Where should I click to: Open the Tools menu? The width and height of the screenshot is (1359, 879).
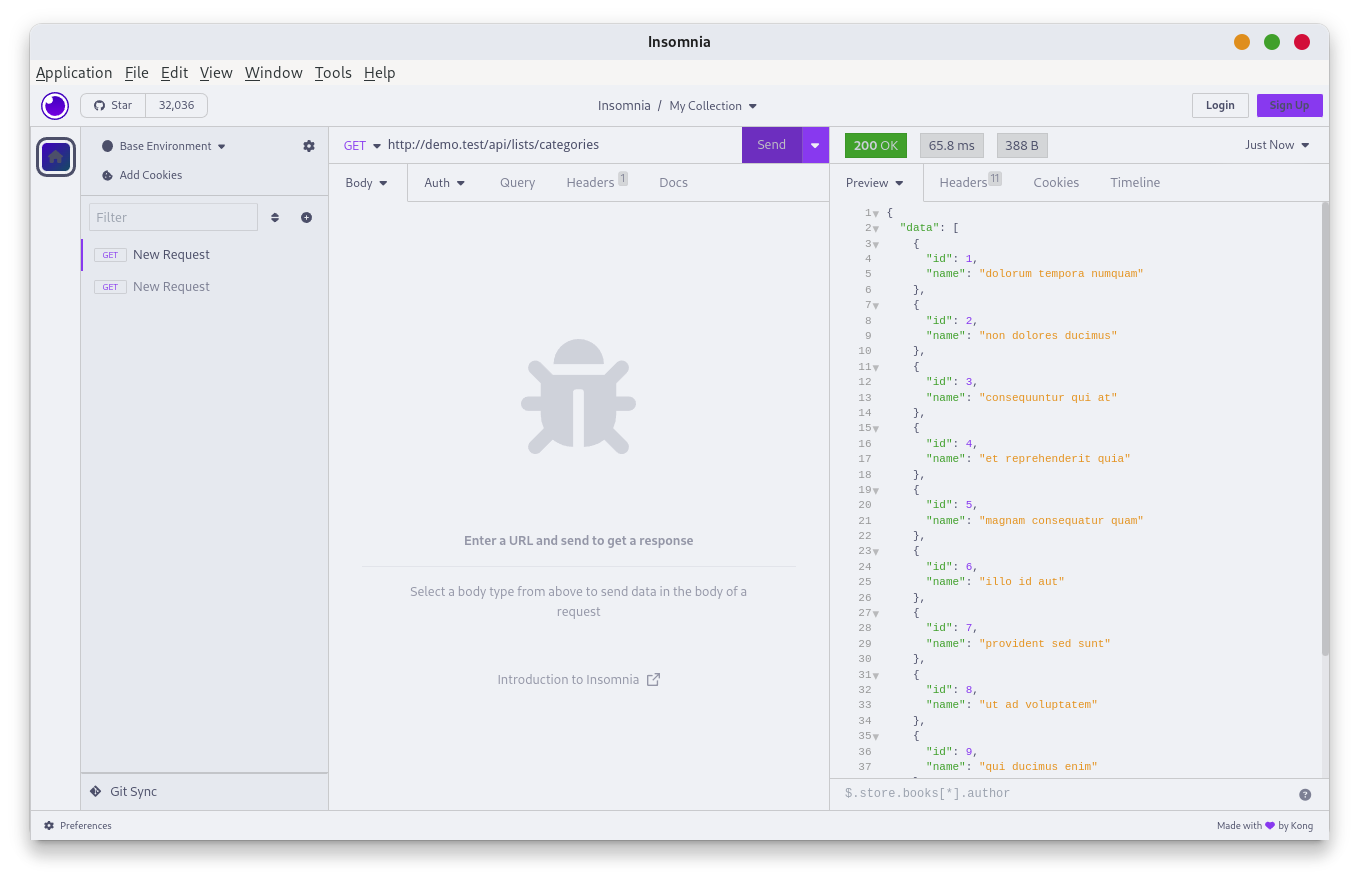[x=333, y=73]
